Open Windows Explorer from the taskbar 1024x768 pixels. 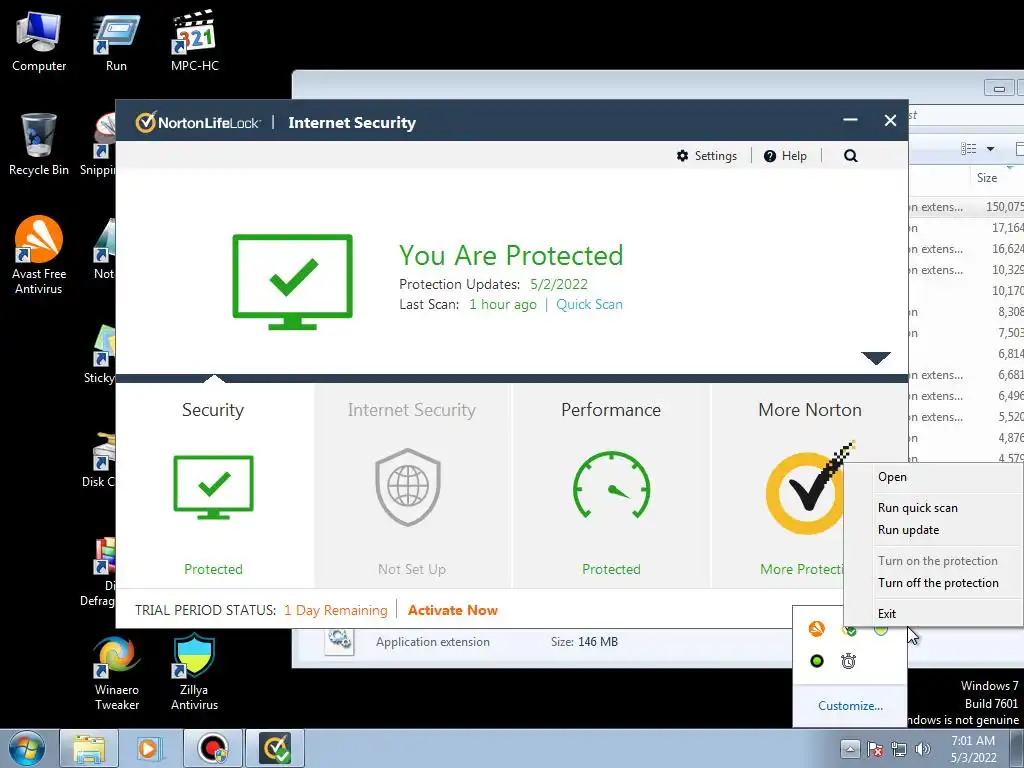(89, 748)
